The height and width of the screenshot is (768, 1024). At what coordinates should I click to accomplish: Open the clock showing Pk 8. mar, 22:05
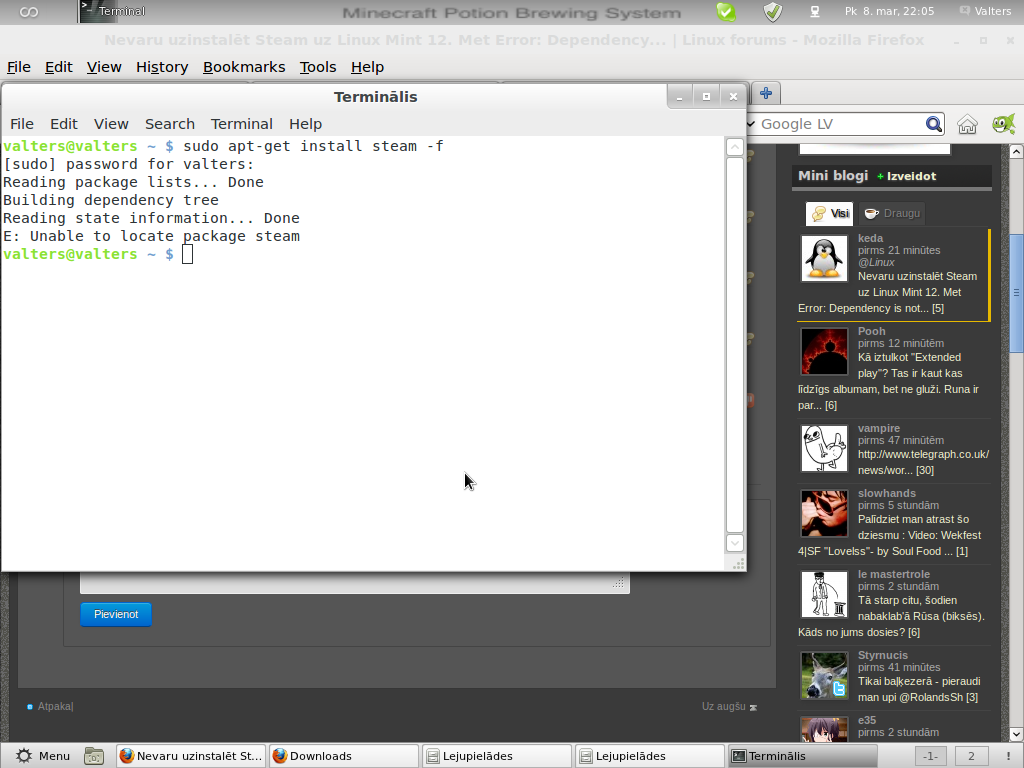coord(889,11)
